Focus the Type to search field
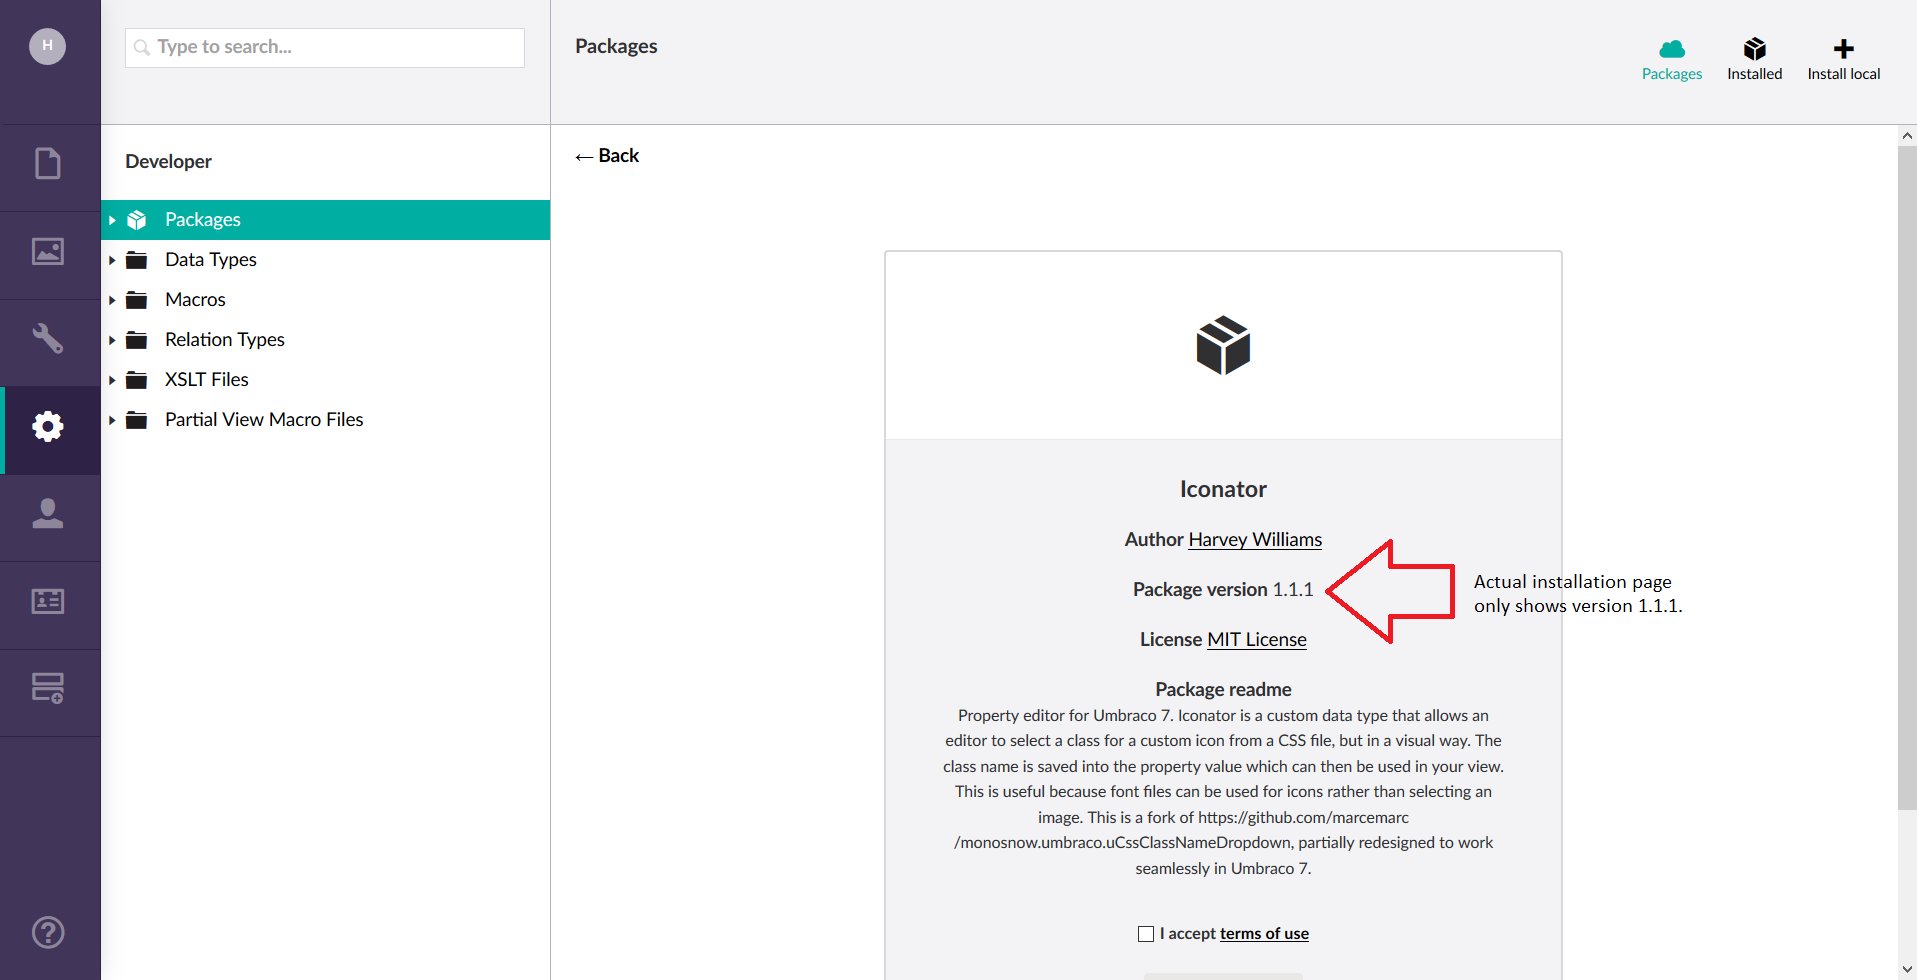The height and width of the screenshot is (980, 1917). (x=325, y=47)
